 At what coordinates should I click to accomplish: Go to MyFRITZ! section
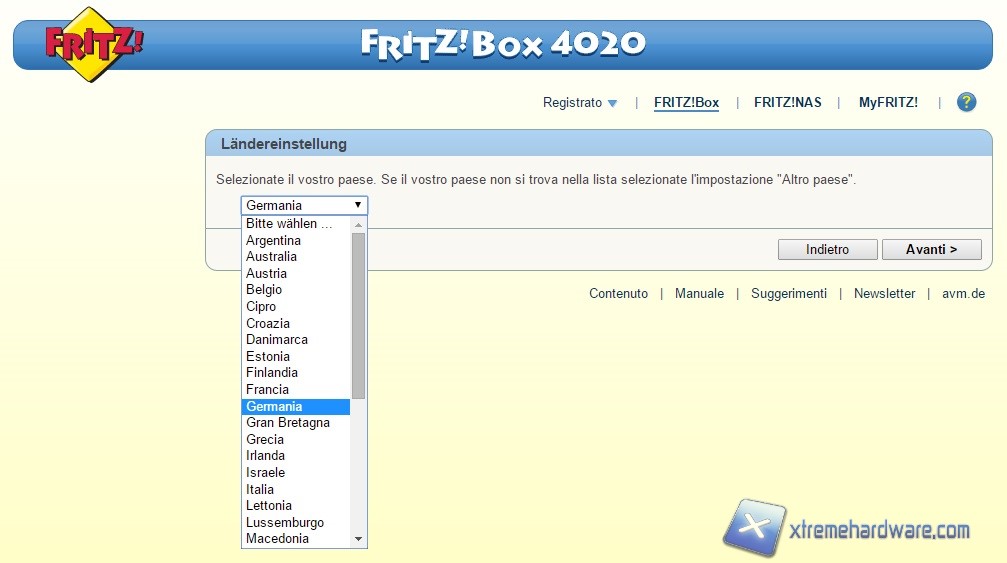(888, 102)
